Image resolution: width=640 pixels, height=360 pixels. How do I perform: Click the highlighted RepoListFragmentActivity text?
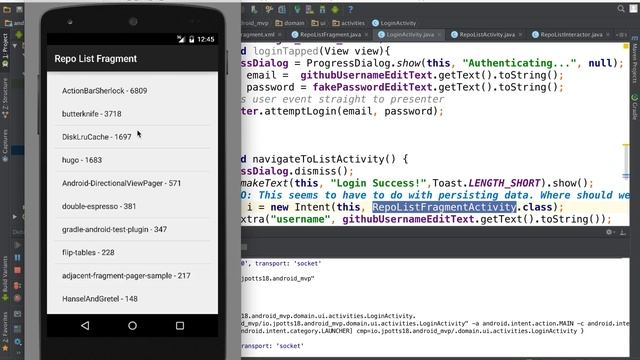[444, 207]
